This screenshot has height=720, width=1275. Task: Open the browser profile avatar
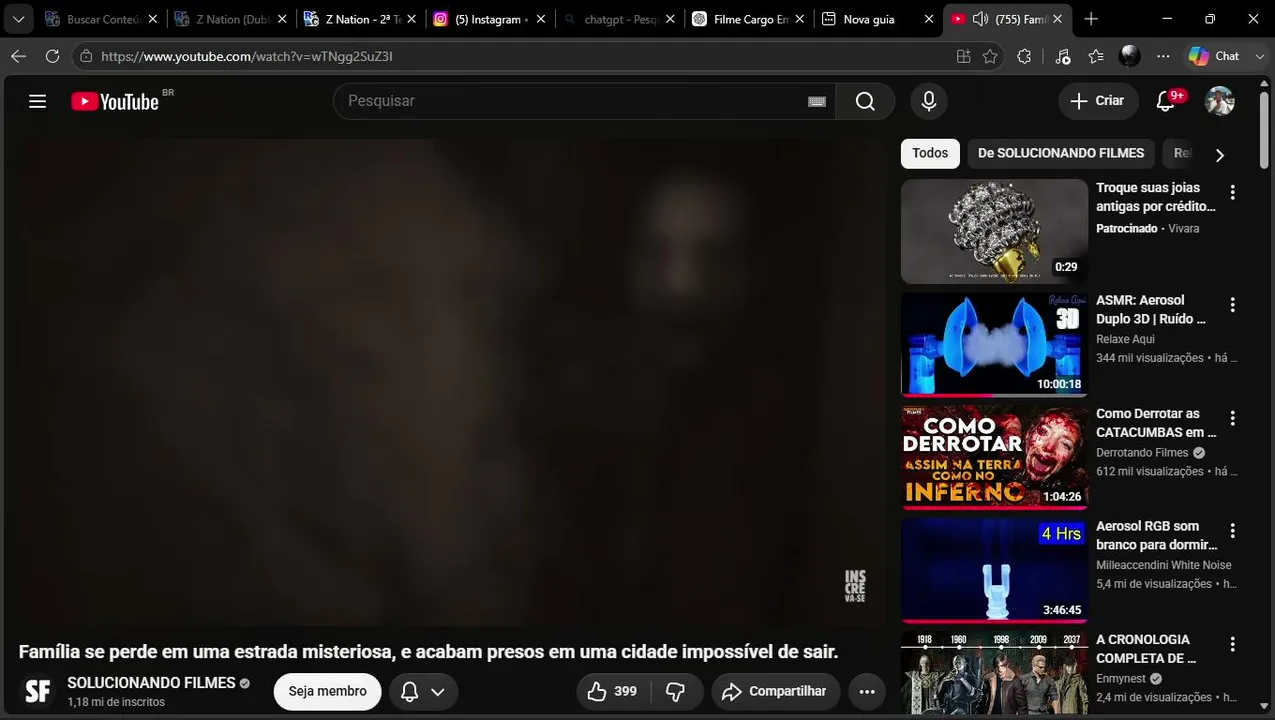point(1130,56)
